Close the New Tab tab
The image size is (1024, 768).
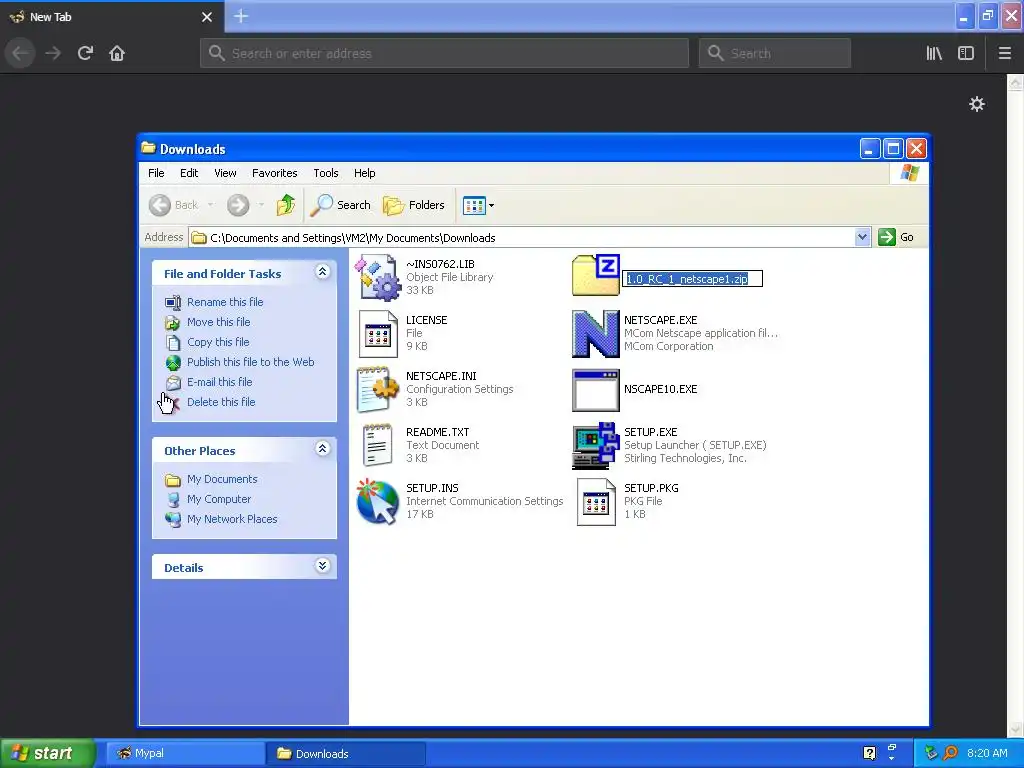(x=207, y=17)
